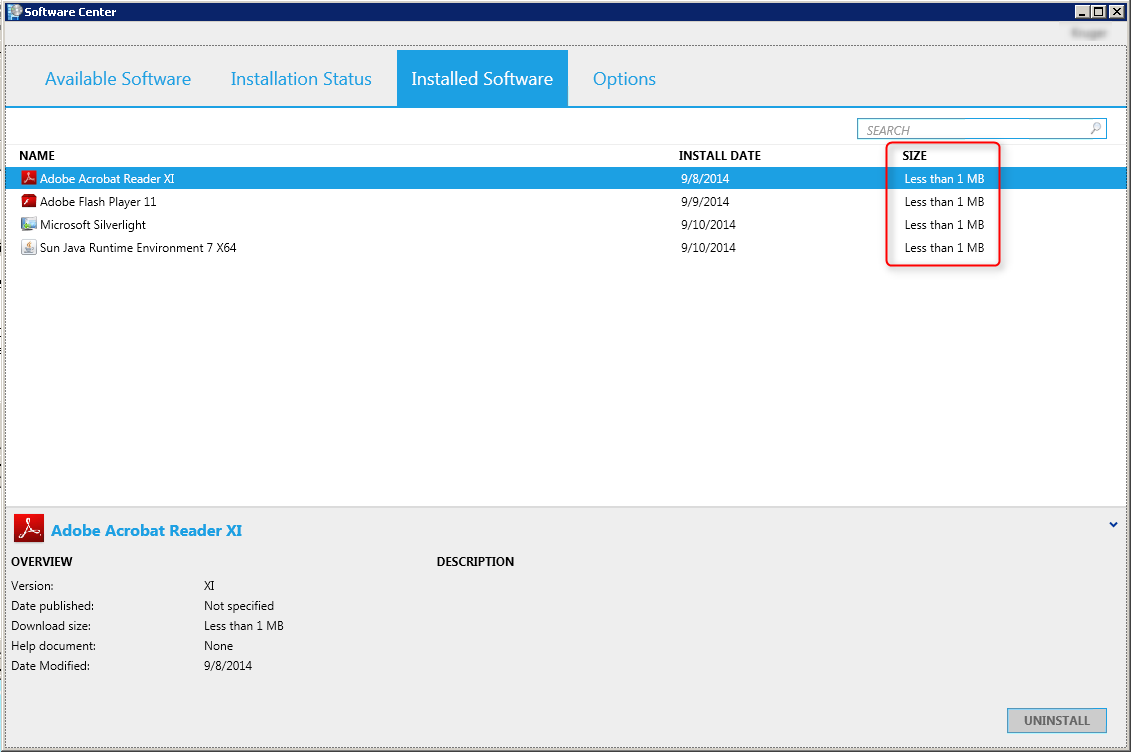Image resolution: width=1131 pixels, height=752 pixels.
Task: Click the Adobe Acrobat Reader XI heading link
Action: click(146, 531)
